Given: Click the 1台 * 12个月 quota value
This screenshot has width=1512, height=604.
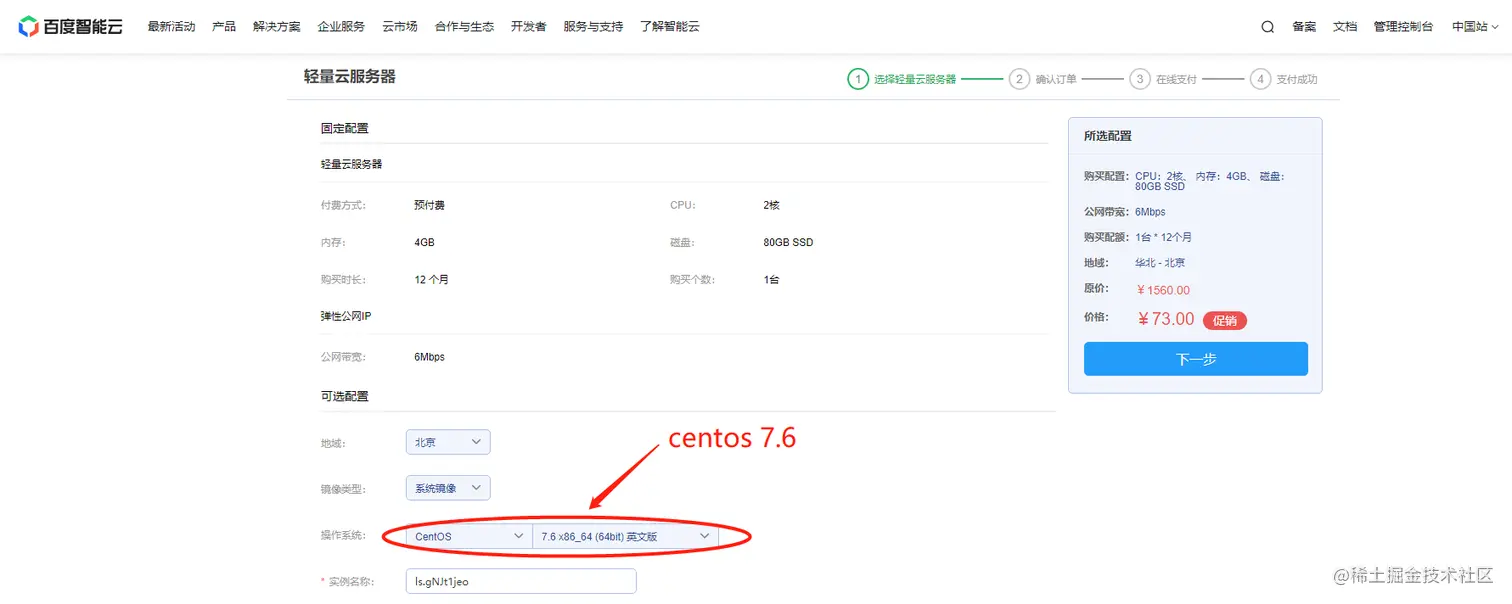Looking at the screenshot, I should click(1163, 238).
